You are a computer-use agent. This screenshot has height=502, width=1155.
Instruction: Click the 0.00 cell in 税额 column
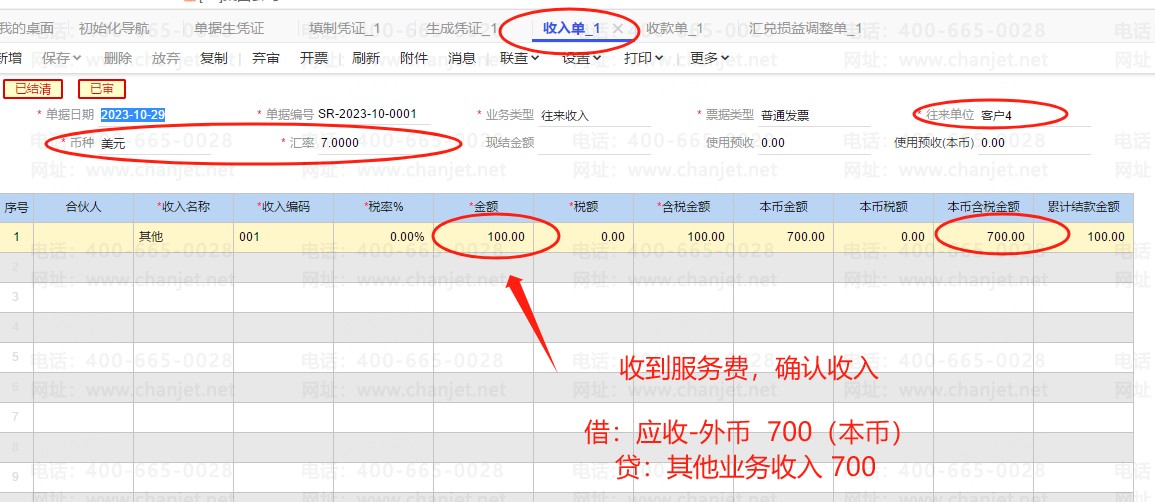tap(583, 237)
